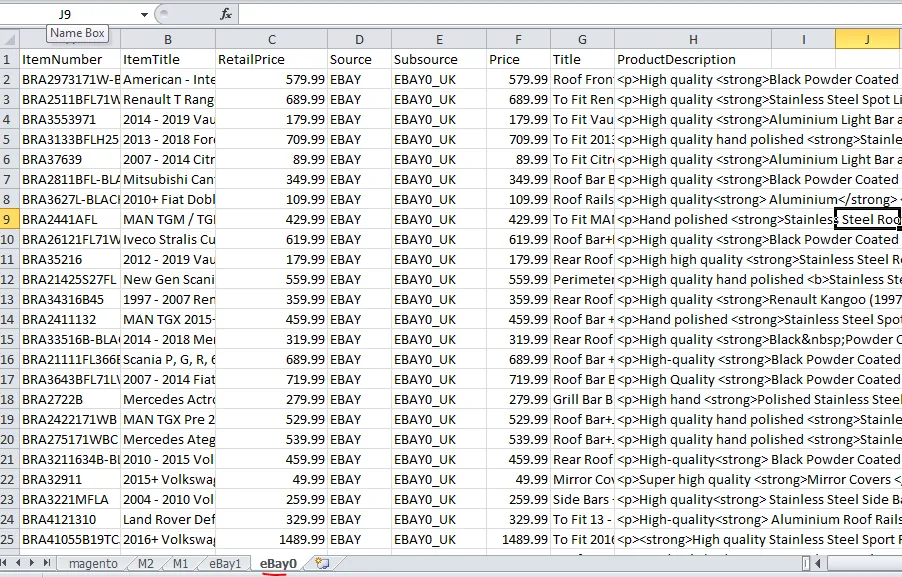Select cell BRA32911
Viewport: 902px width, 577px height.
tap(70, 479)
